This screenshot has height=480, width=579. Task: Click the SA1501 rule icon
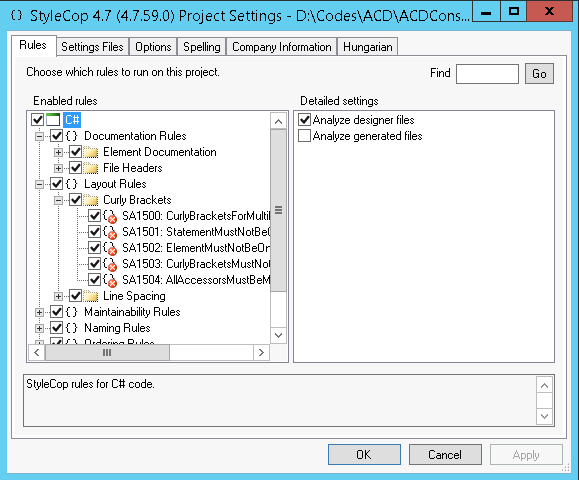[x=110, y=232]
